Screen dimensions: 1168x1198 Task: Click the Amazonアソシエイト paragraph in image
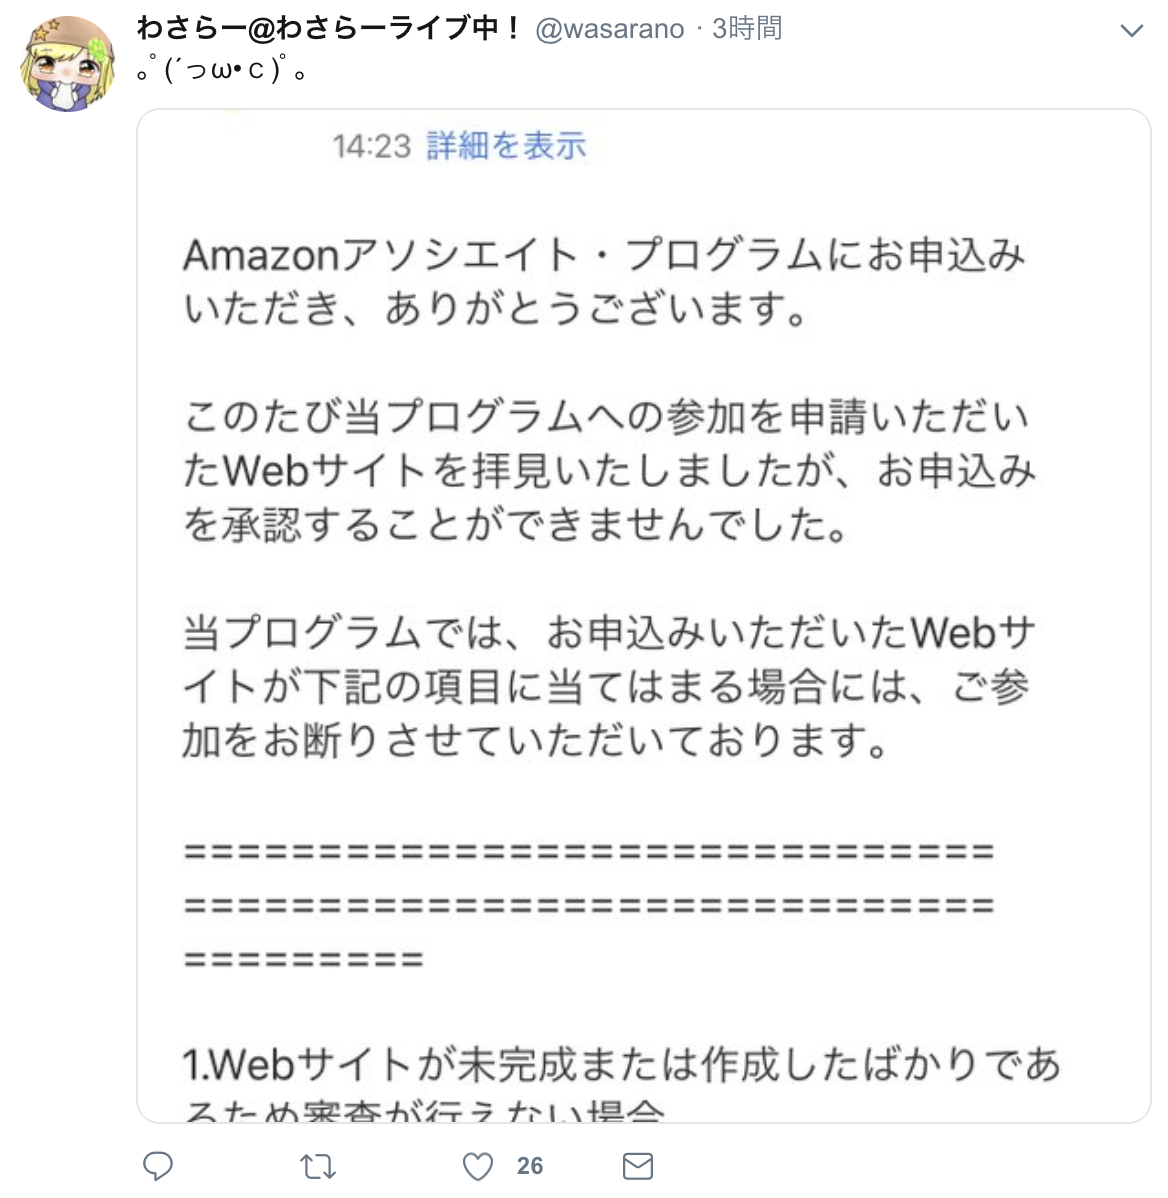point(603,281)
